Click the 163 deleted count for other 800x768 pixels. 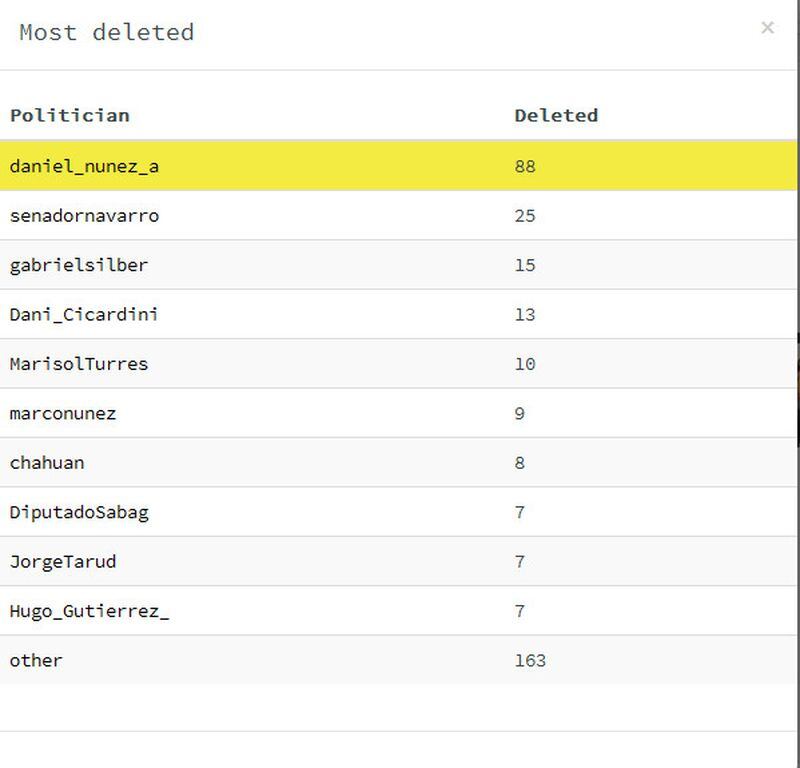point(530,660)
